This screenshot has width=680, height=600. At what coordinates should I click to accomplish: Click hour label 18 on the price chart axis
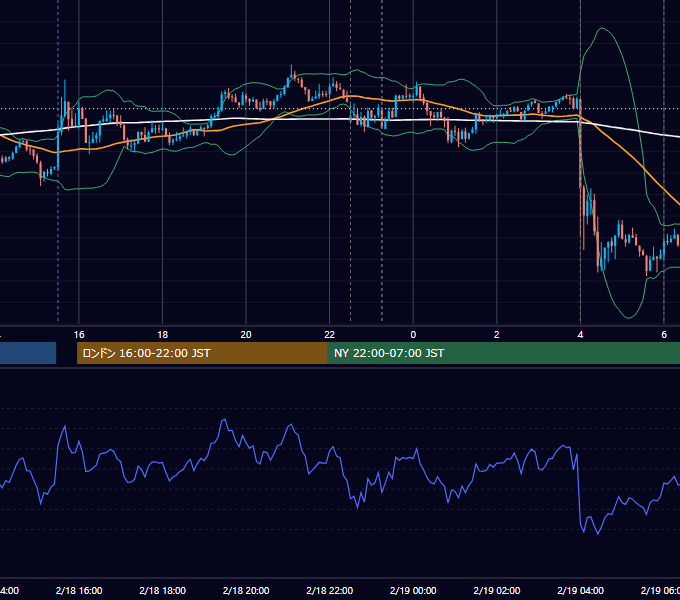pyautogui.click(x=163, y=335)
